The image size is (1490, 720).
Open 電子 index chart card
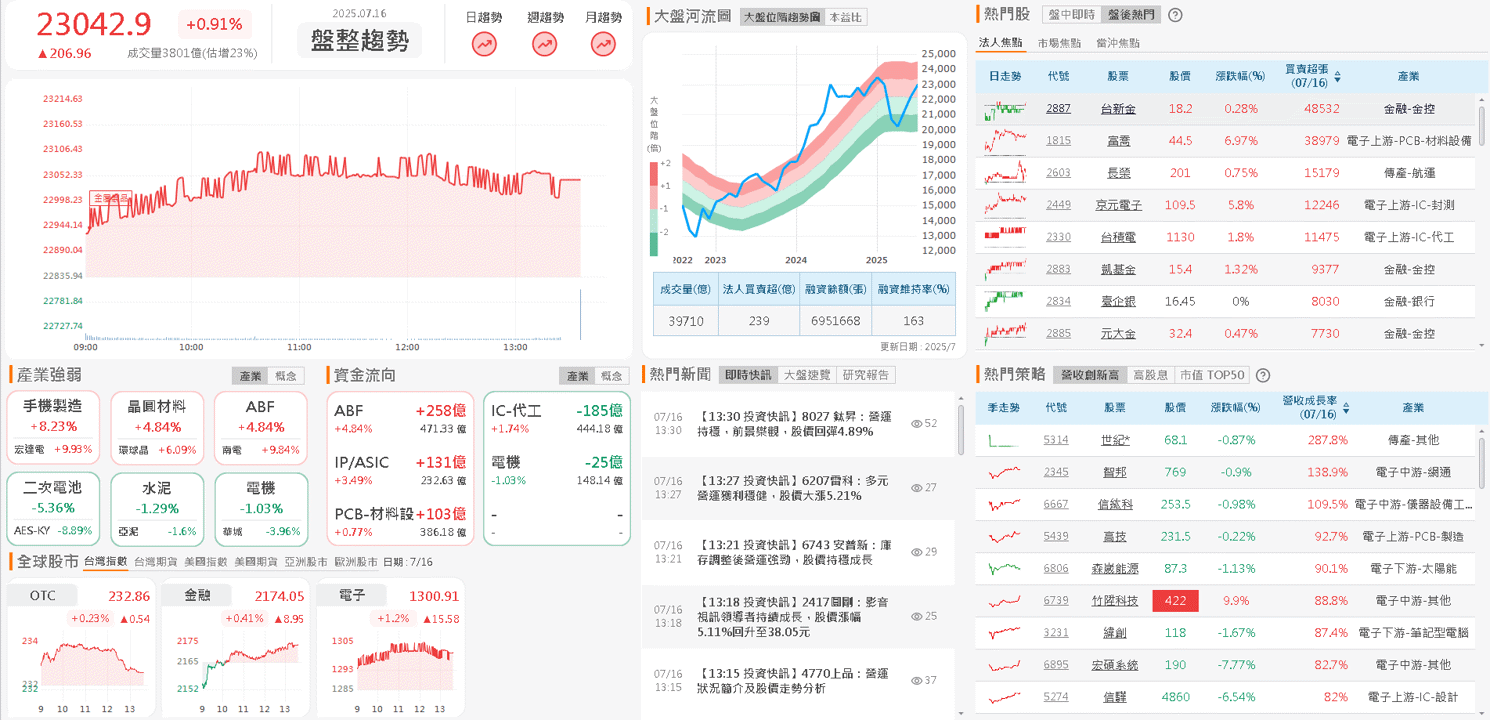[x=390, y=648]
